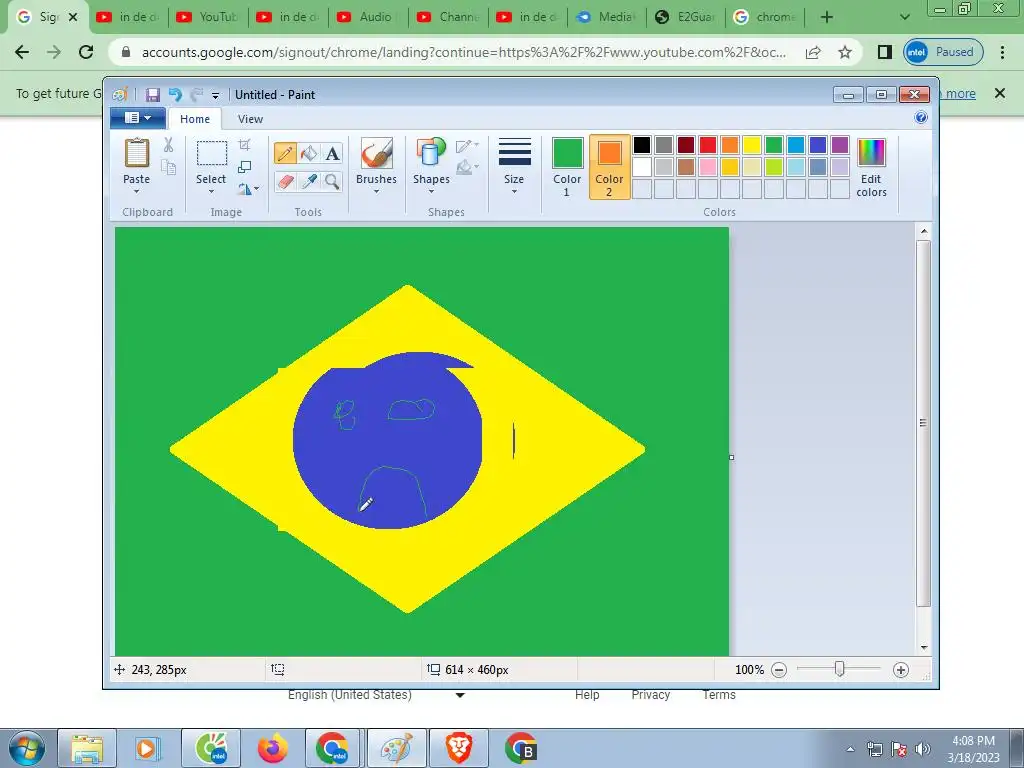
Task: Click the intel Paused profile button
Action: pyautogui.click(x=943, y=52)
